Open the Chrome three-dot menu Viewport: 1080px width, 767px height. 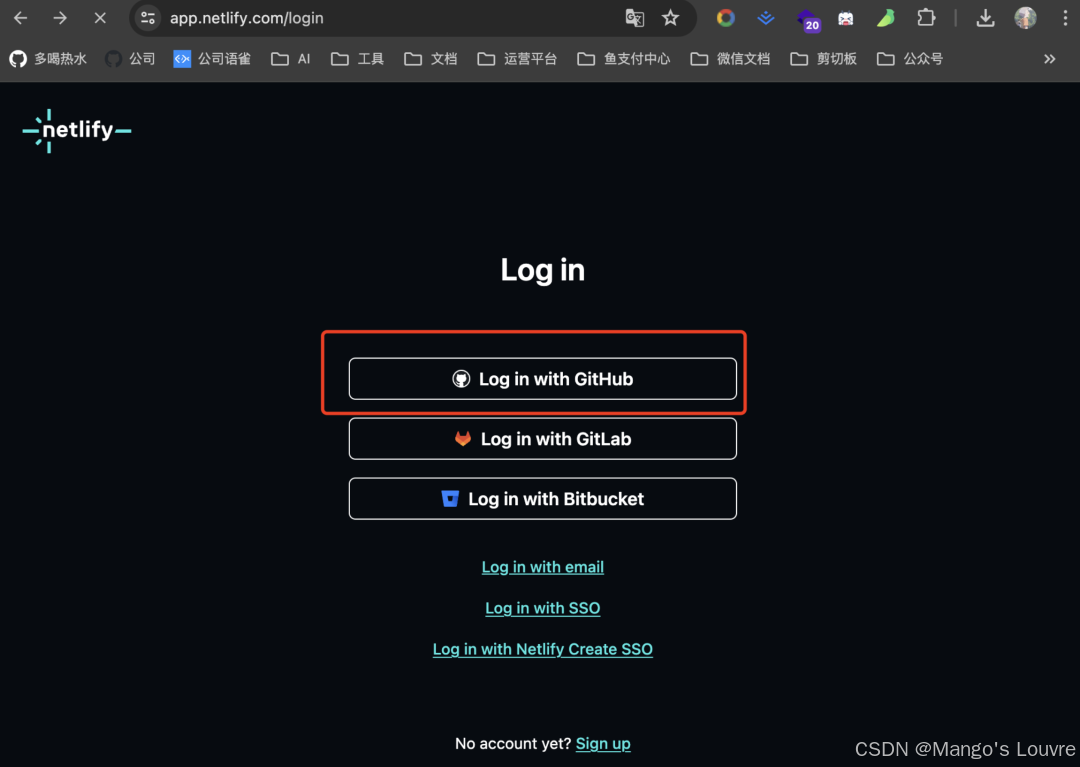point(1065,18)
